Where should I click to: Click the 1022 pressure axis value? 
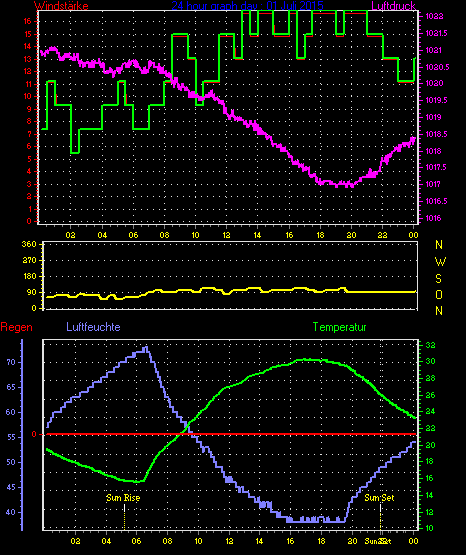pyautogui.click(x=434, y=16)
